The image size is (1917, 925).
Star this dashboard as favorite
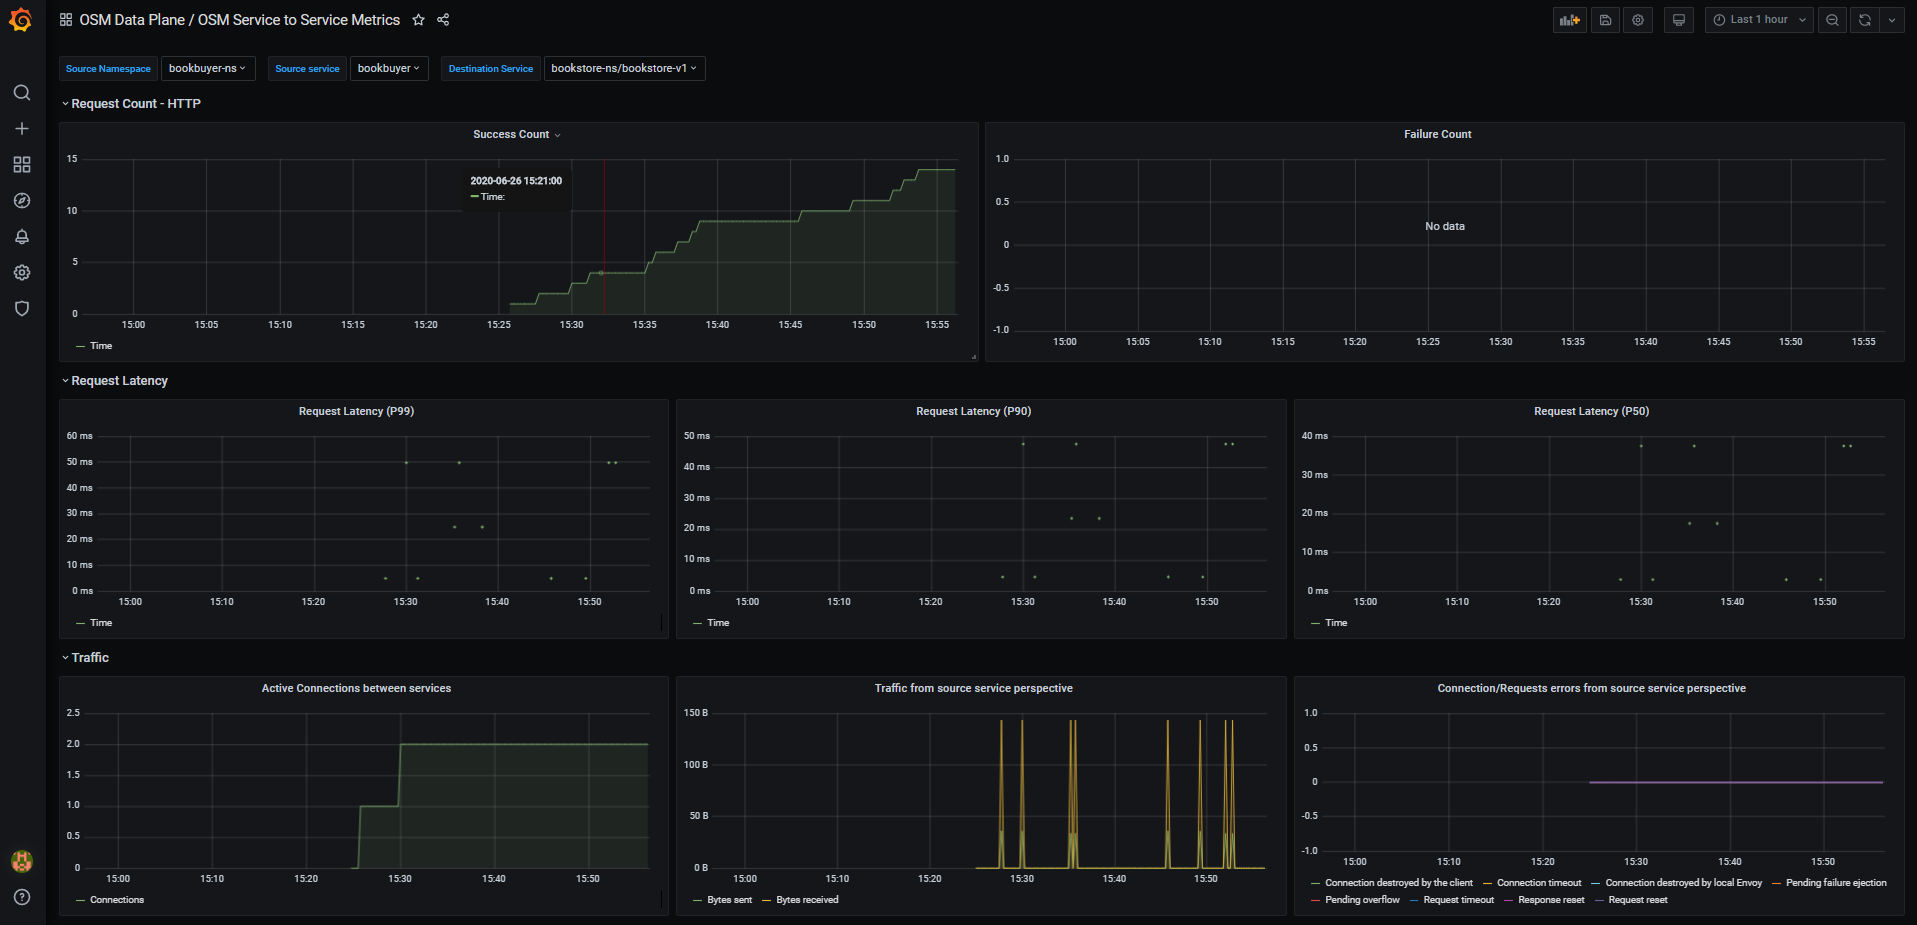[419, 20]
